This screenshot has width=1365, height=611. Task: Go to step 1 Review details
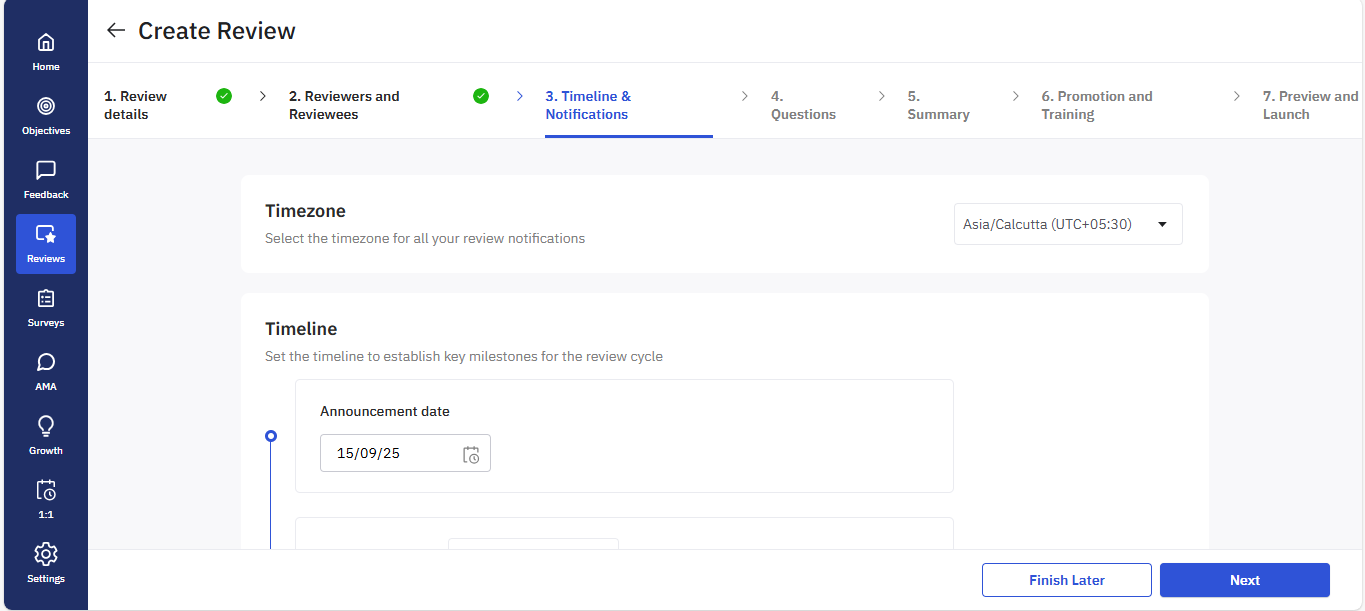(x=136, y=105)
